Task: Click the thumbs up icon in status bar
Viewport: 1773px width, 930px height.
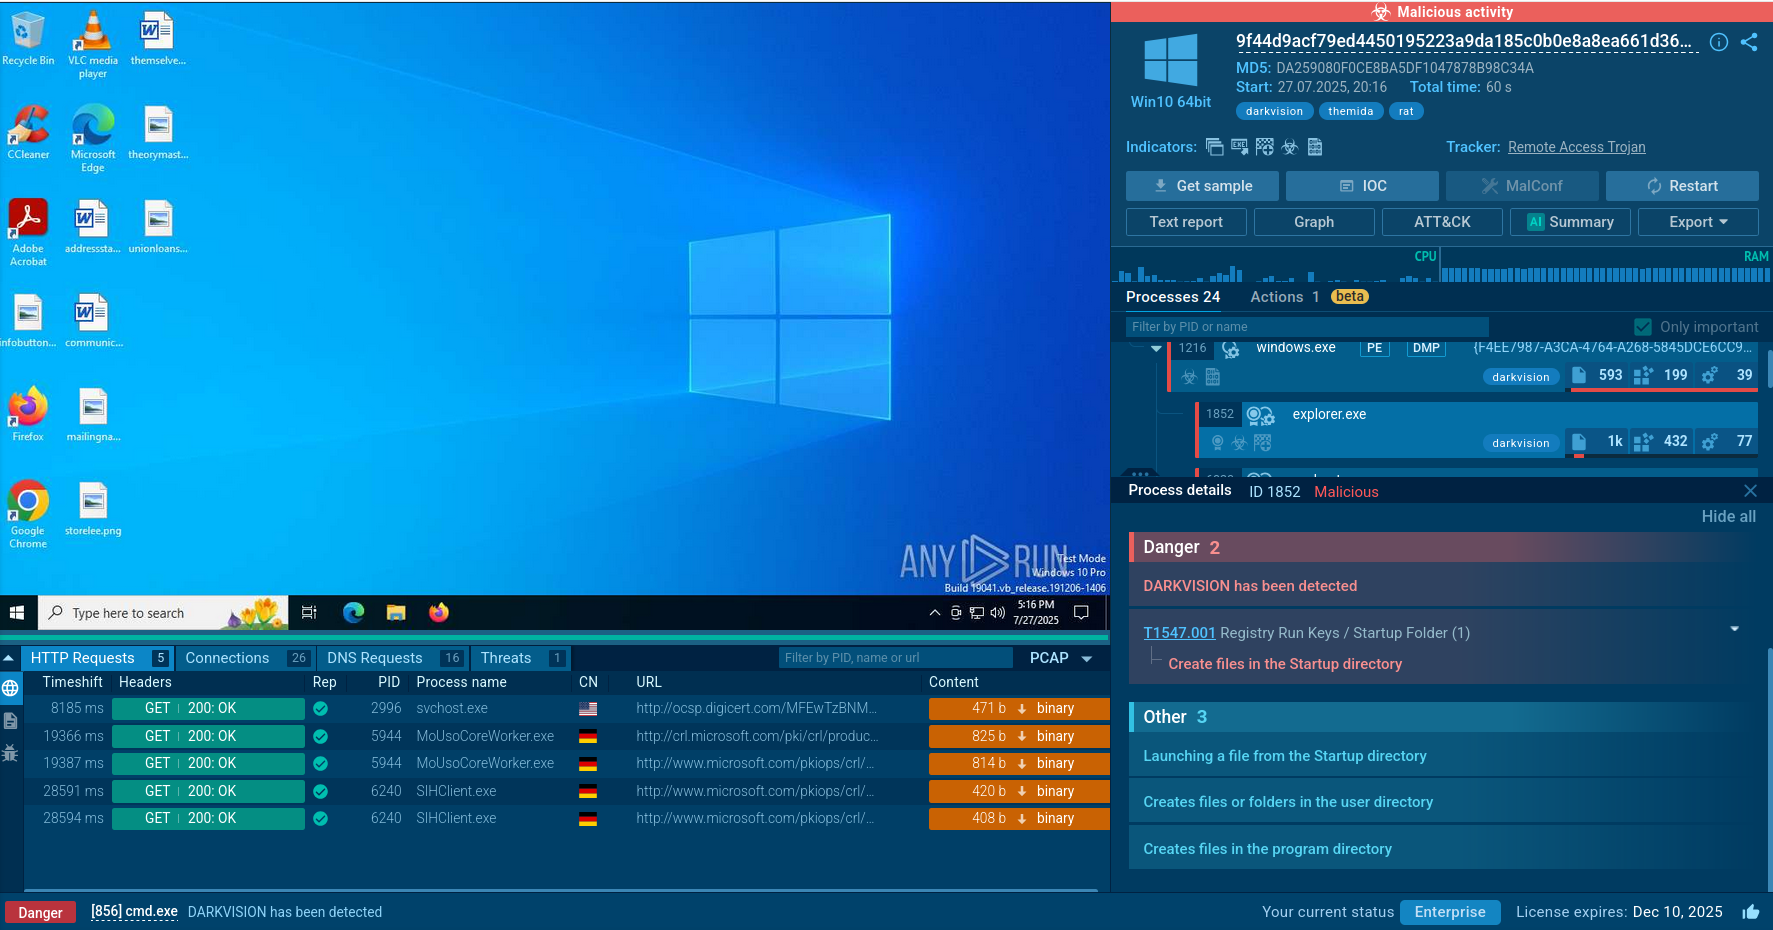Action: pos(1750,912)
